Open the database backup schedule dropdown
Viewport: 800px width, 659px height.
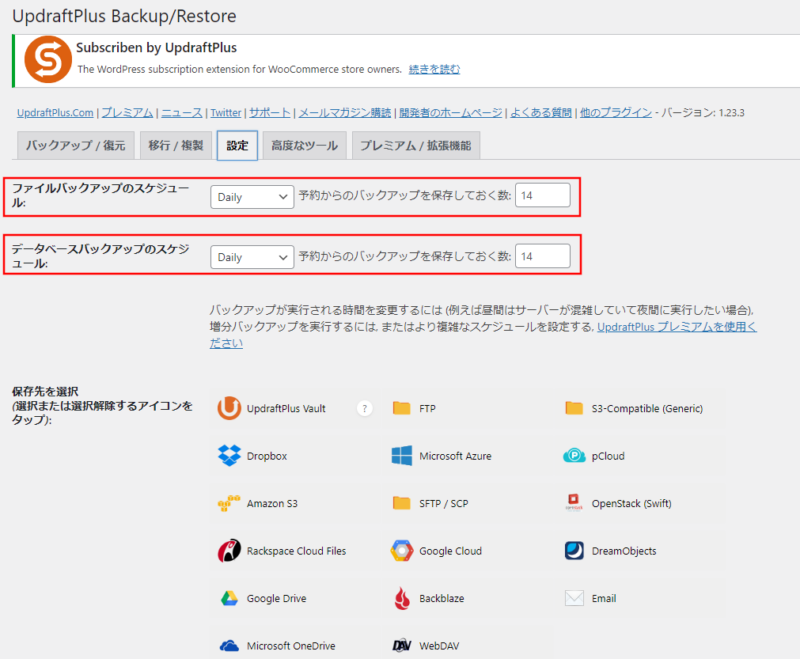click(x=252, y=257)
